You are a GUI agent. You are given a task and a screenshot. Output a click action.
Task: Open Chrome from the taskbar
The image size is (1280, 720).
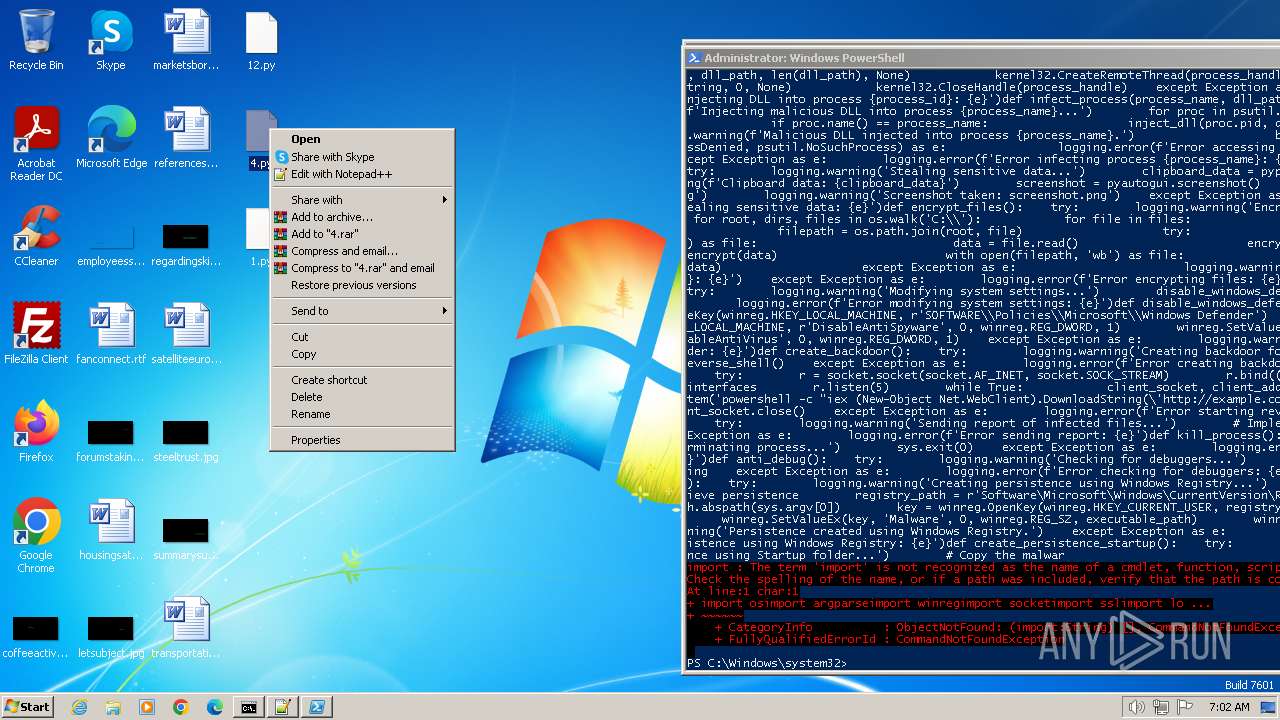coord(181,707)
